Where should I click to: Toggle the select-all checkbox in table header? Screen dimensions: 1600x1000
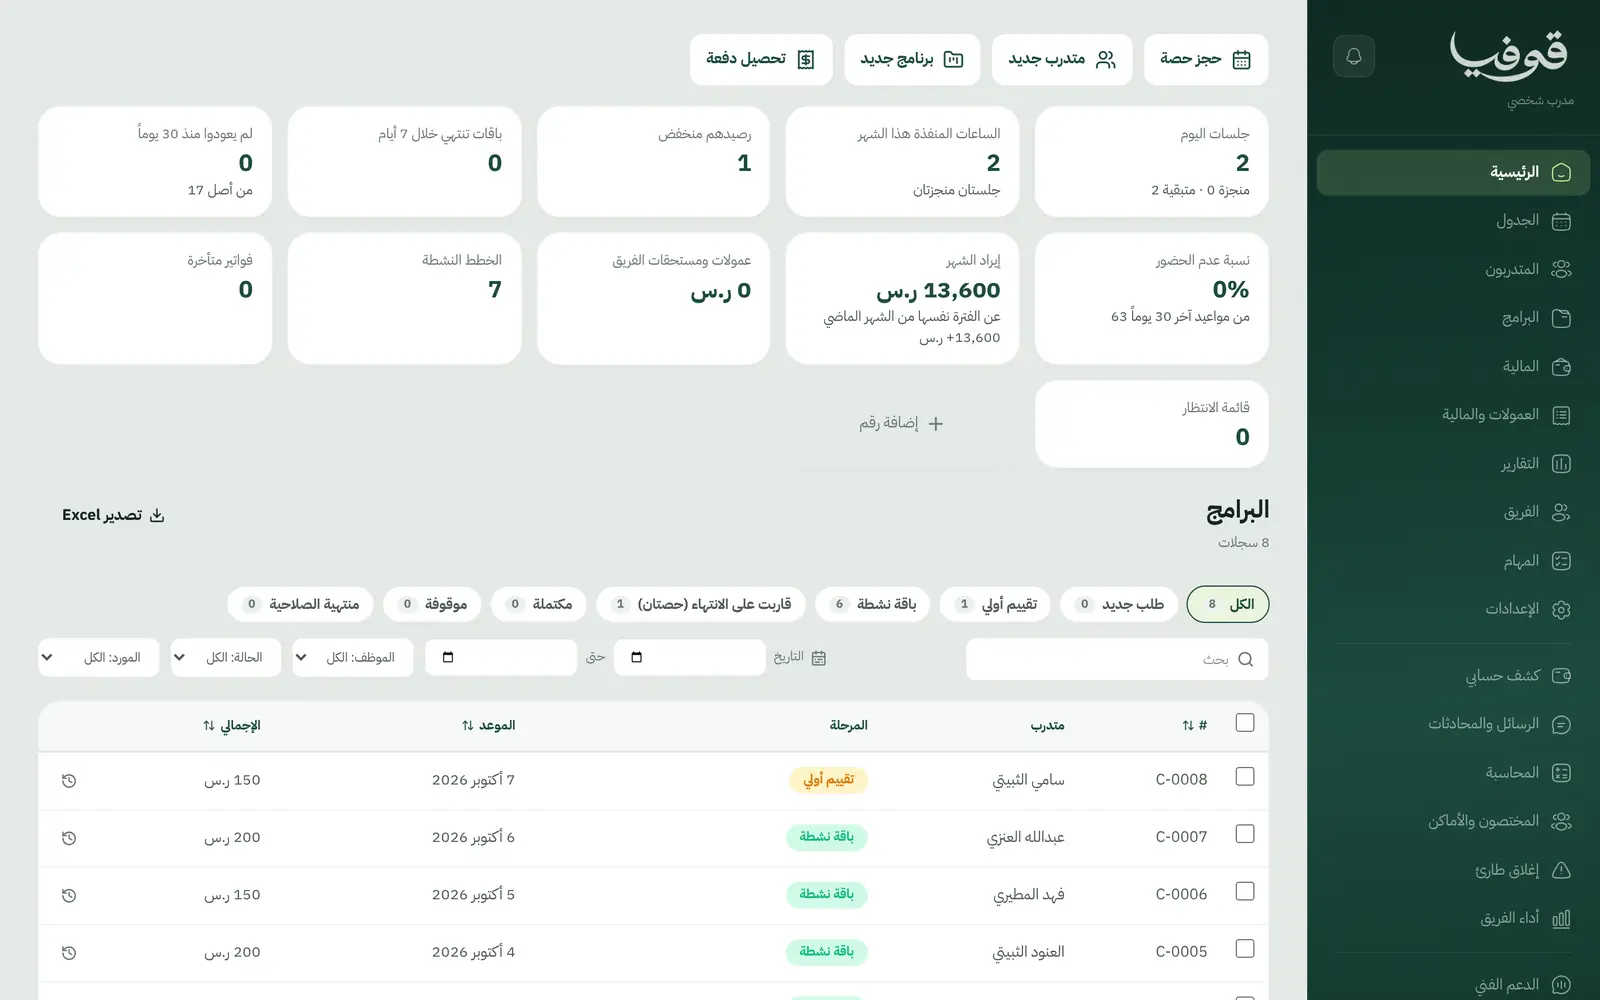tap(1245, 722)
